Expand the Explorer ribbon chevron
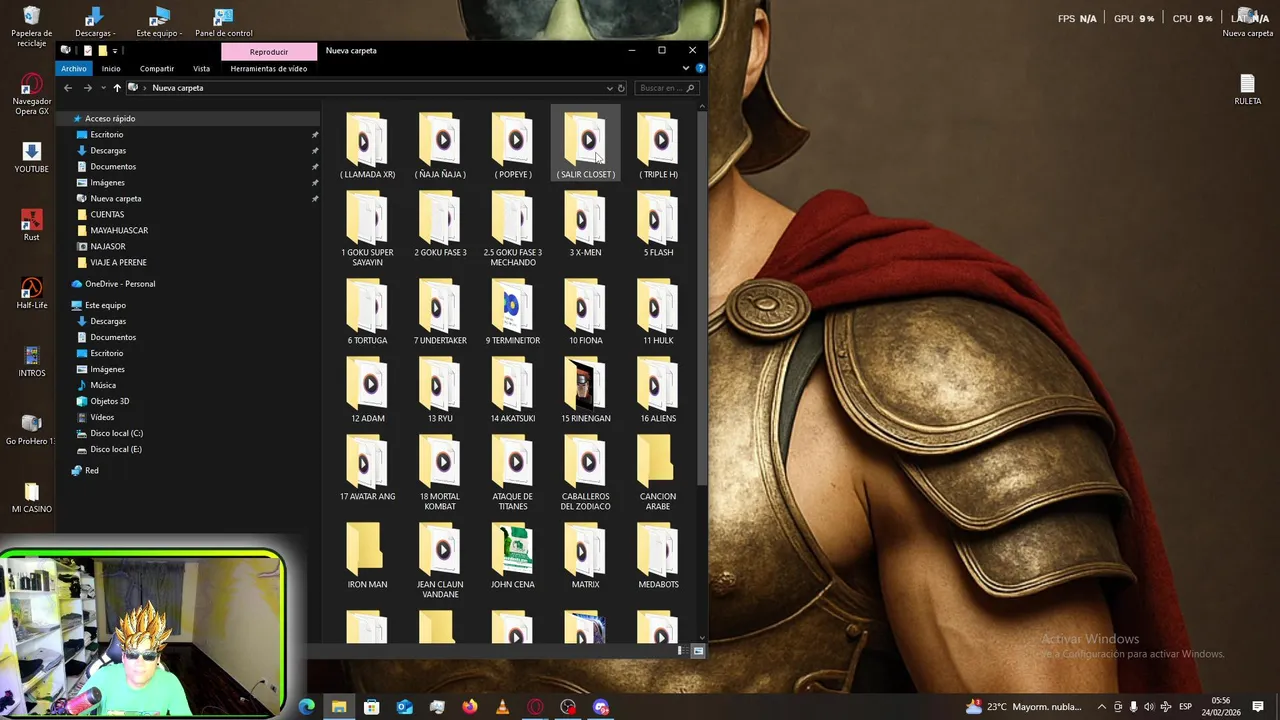Screen dimensions: 1280x720 coord(685,68)
